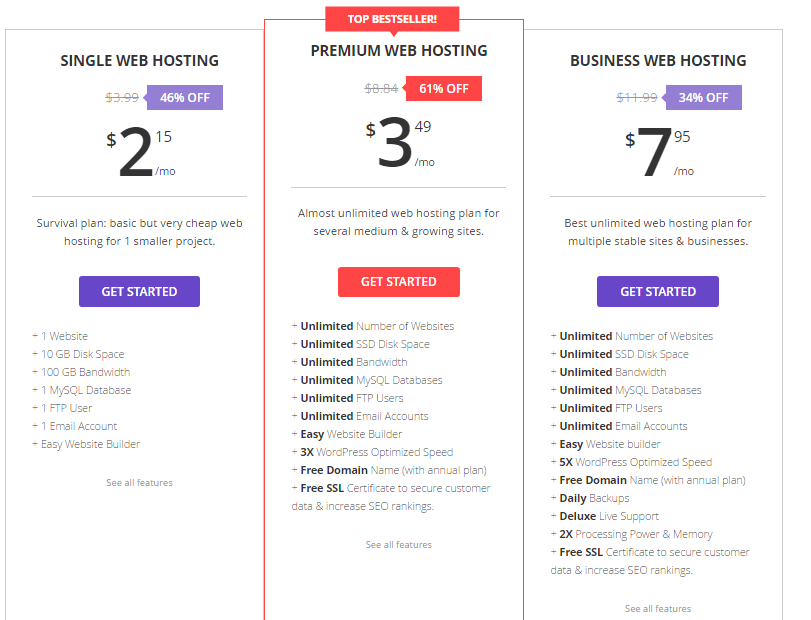Click the $2.15 per month price
Image resolution: width=811 pixels, height=620 pixels.
[x=141, y=153]
